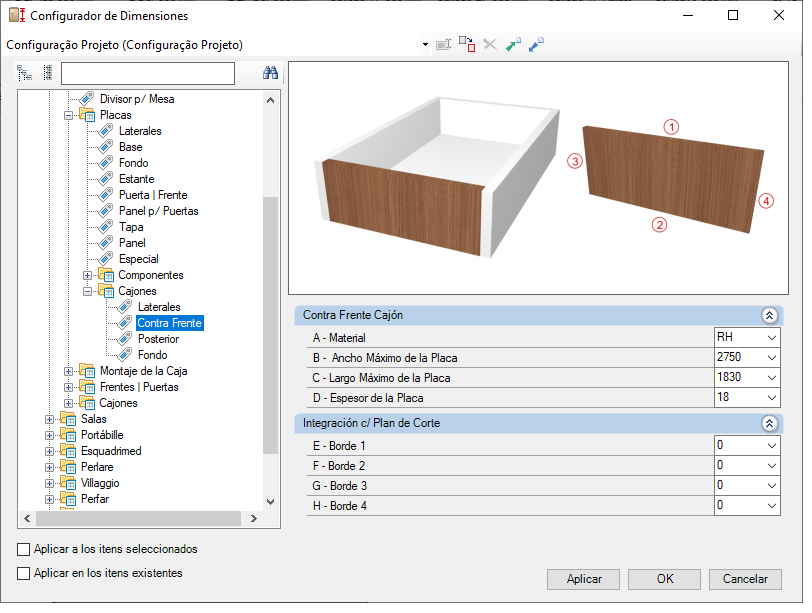
Task: Click the tag icon beside Especial
Action: pos(106,259)
